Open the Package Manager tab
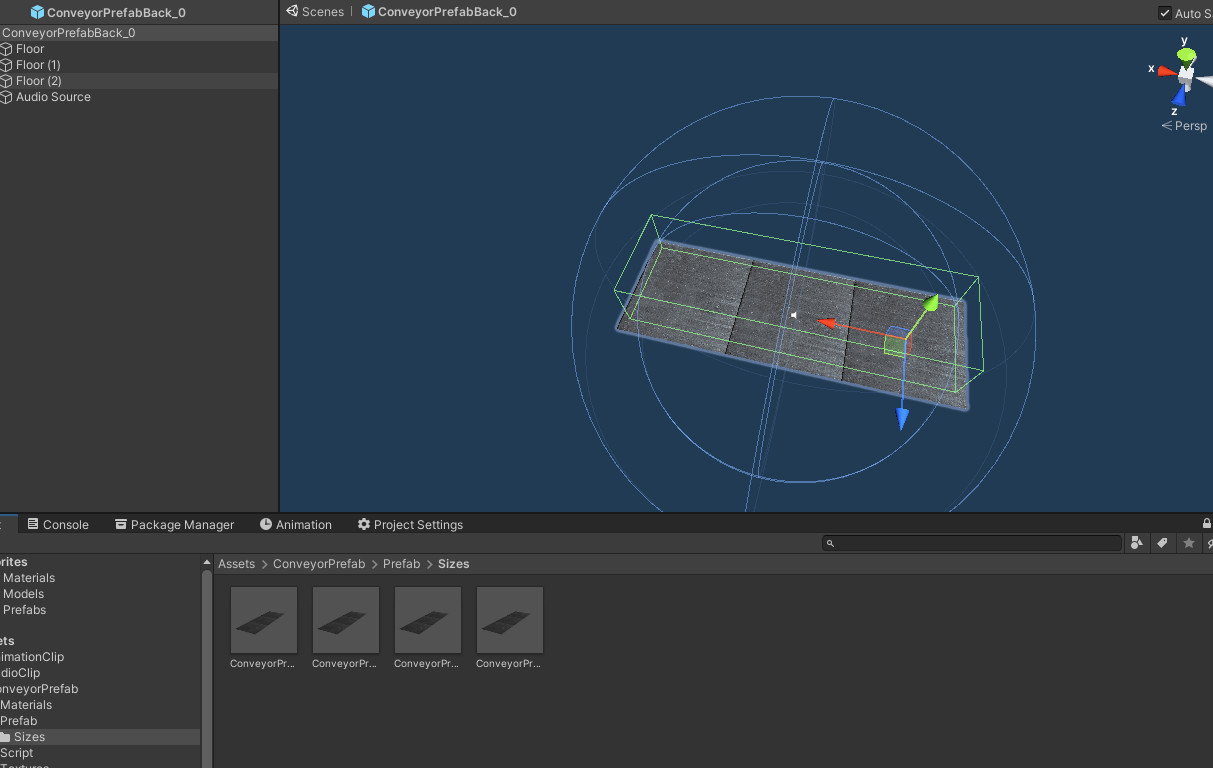Viewport: 1213px width, 768px height. (174, 525)
